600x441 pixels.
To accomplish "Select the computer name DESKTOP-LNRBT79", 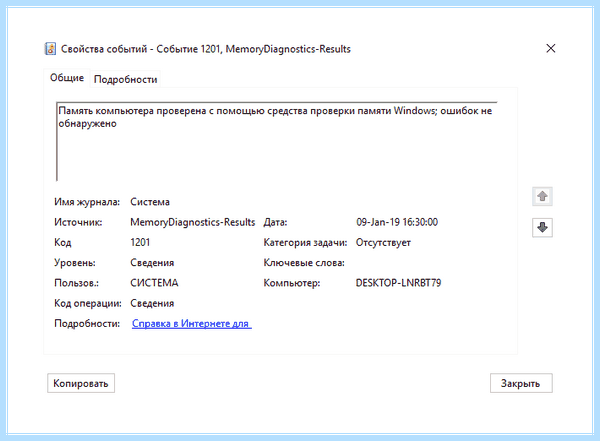I will pyautogui.click(x=398, y=283).
